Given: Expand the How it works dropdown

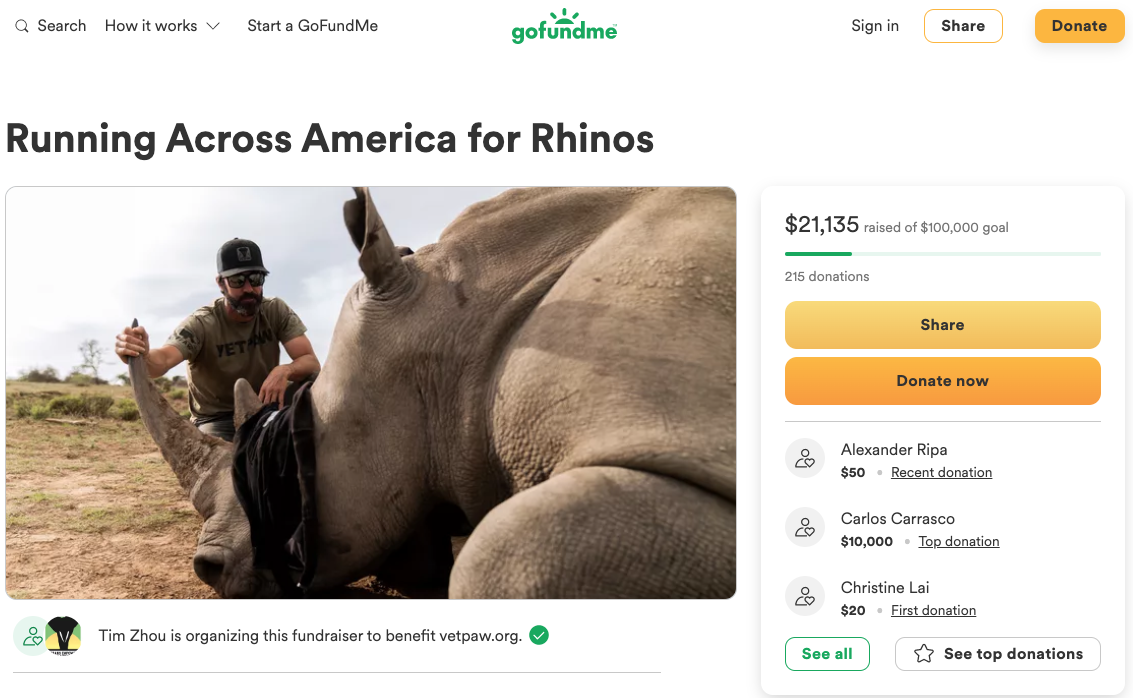Looking at the screenshot, I should tap(162, 26).
